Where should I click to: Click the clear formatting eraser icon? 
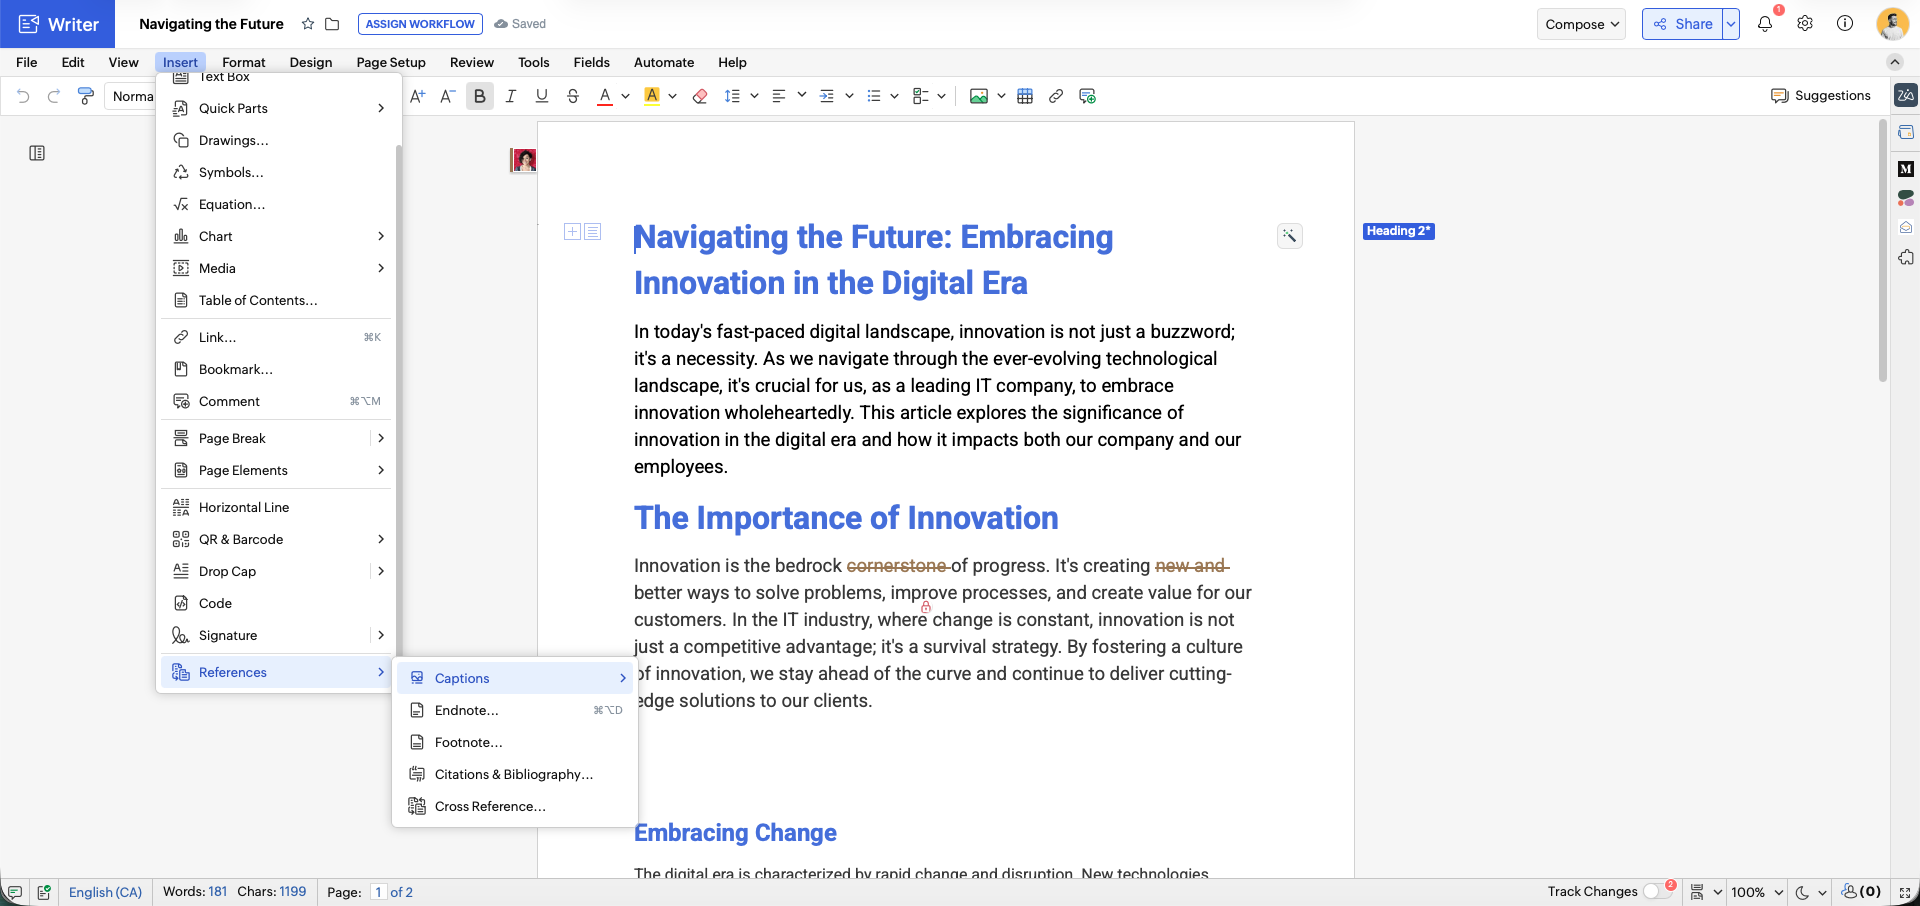700,96
